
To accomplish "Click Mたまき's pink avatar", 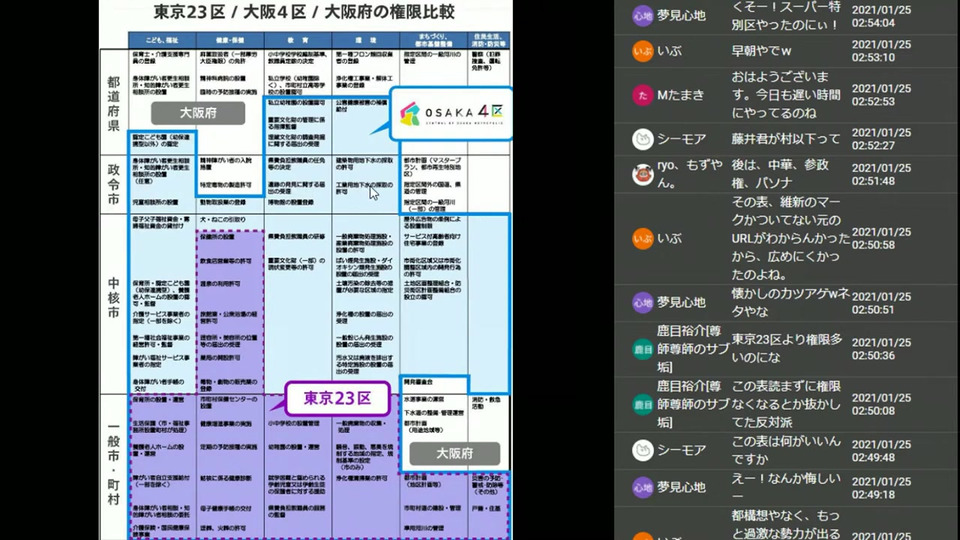I will point(642,95).
